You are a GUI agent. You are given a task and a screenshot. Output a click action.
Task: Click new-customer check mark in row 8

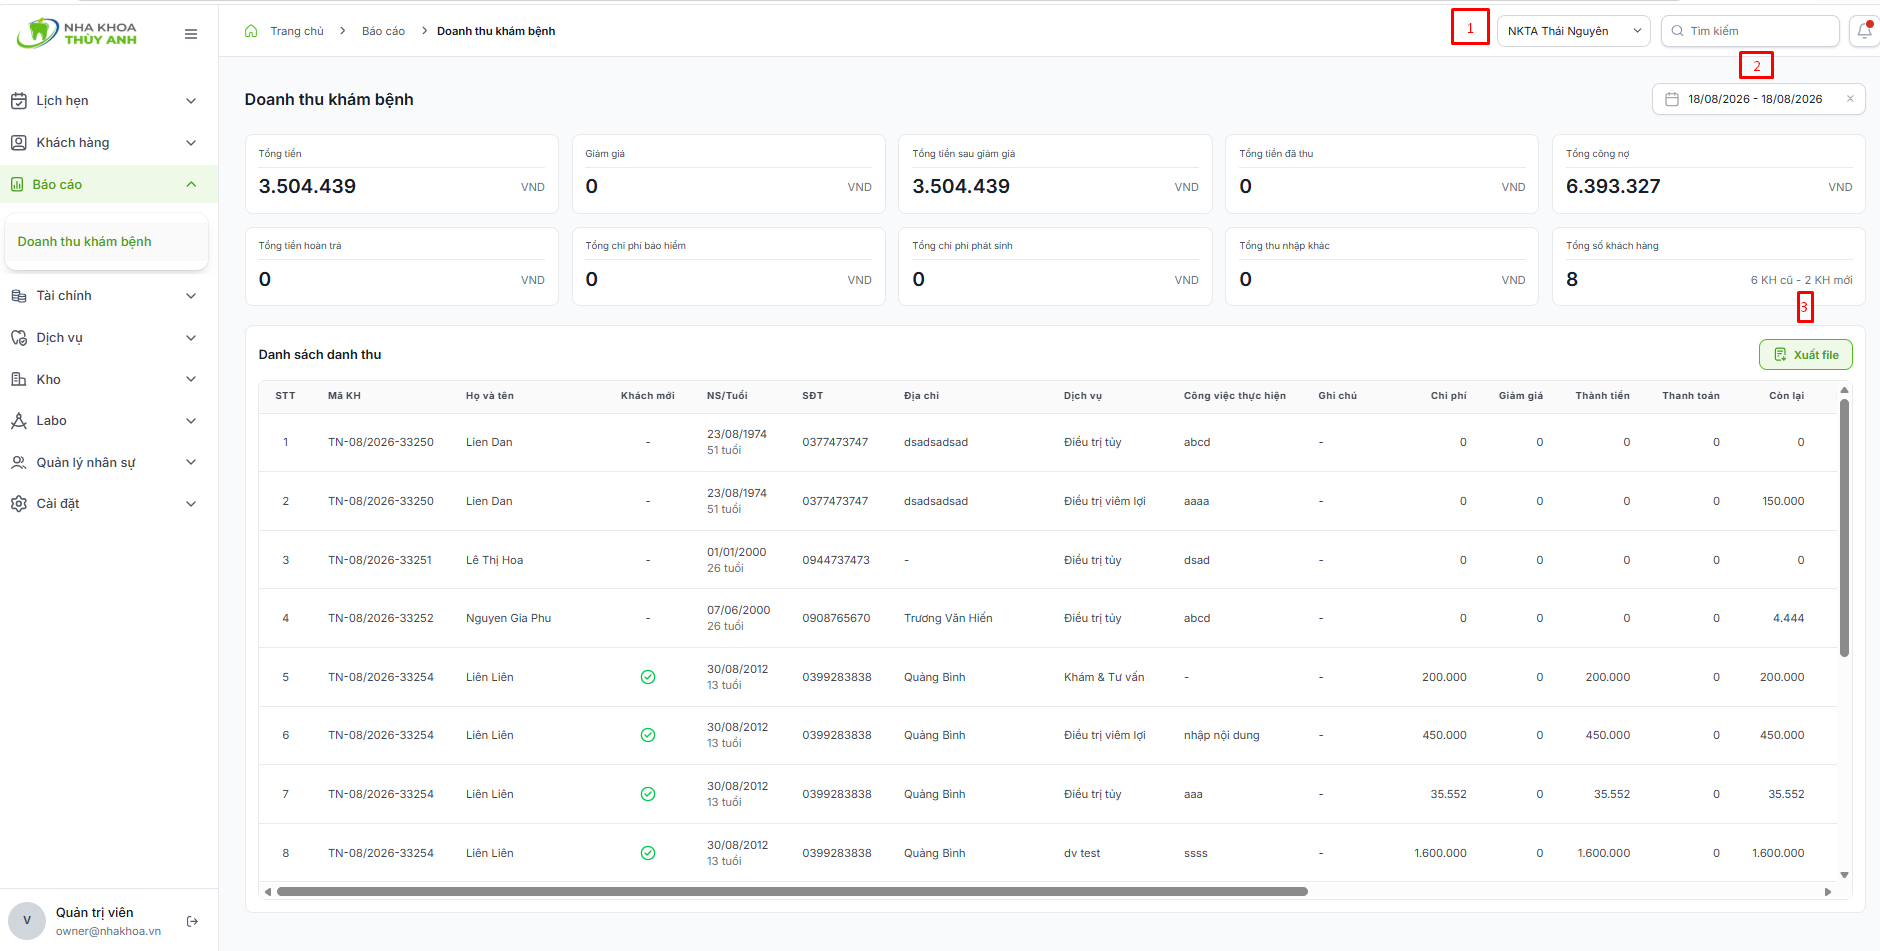click(x=648, y=853)
